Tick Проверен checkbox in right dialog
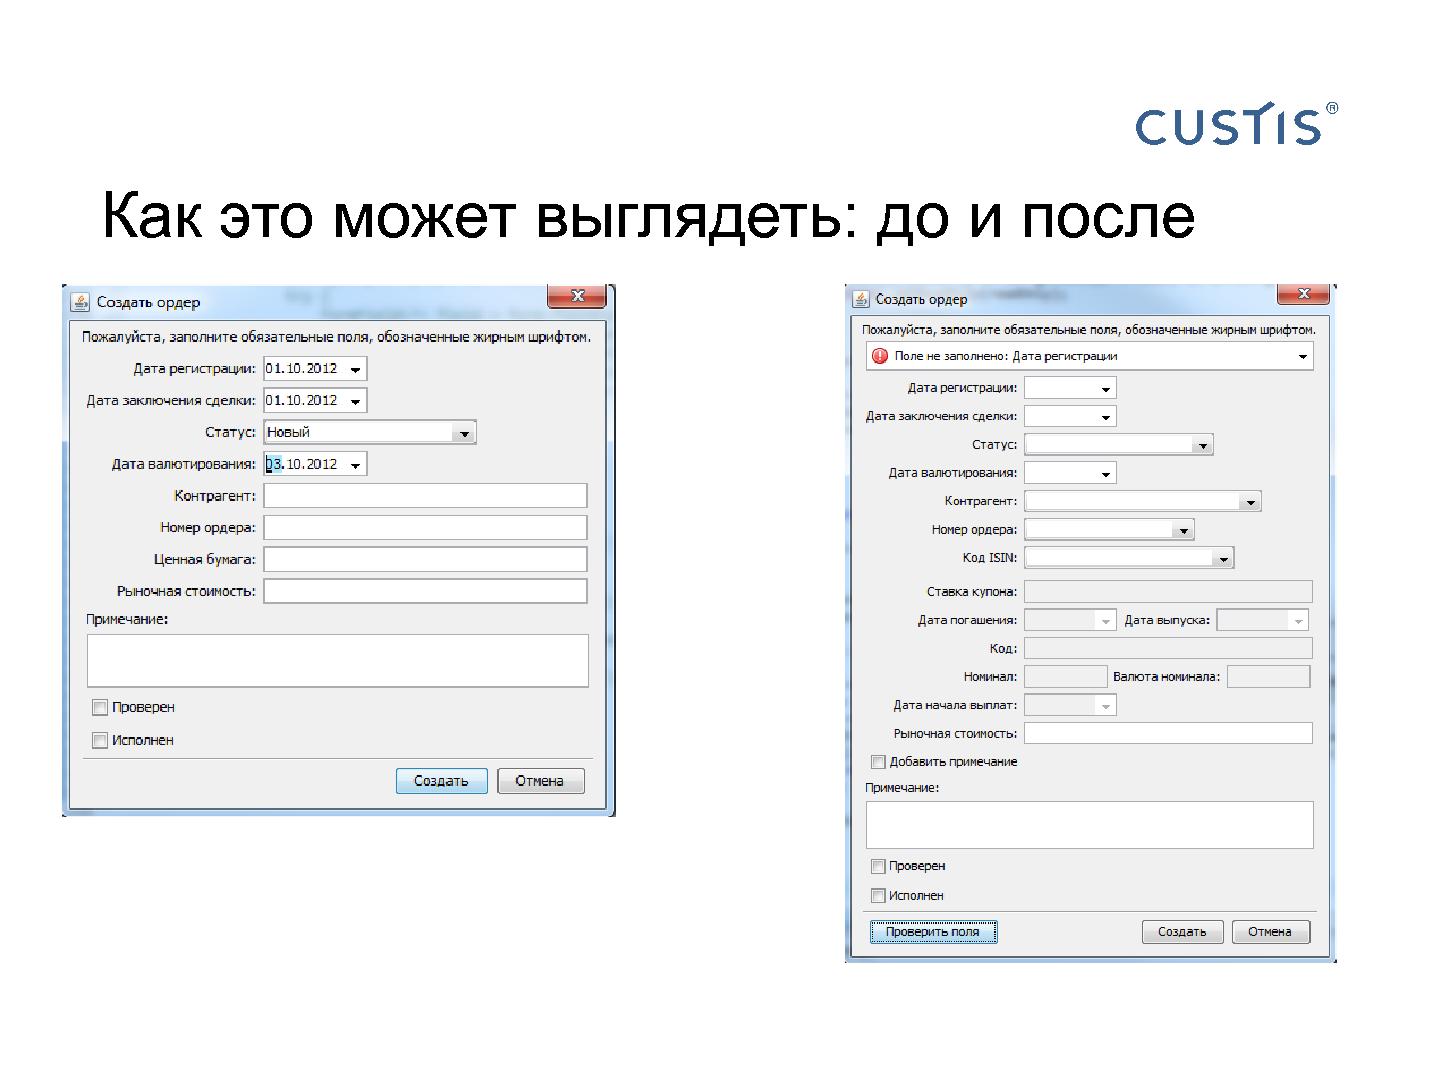Screen dimensions: 1440x1080 878,866
